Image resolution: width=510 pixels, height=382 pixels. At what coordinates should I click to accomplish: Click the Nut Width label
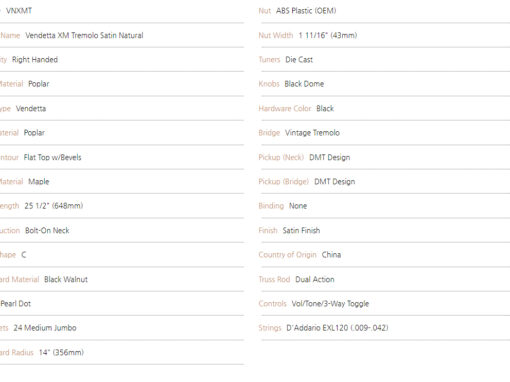(276, 35)
